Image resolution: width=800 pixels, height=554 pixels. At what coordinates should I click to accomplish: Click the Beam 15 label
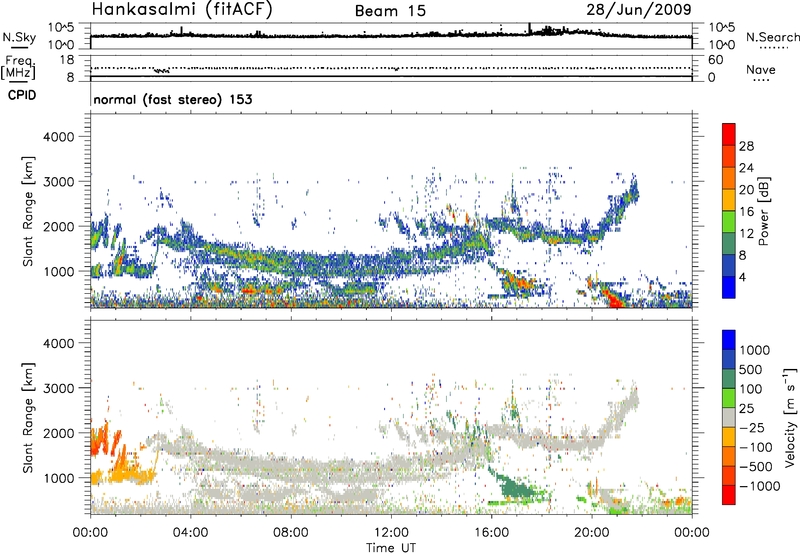pos(390,11)
